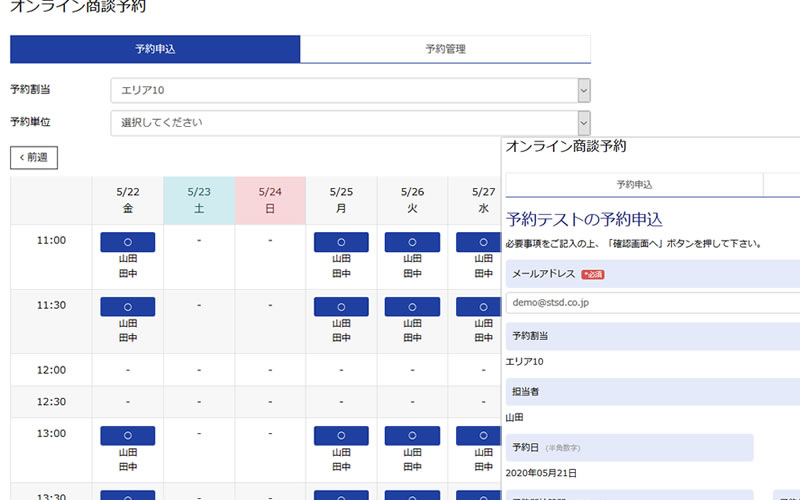Switch to the 予約管理 tab

coord(445,49)
